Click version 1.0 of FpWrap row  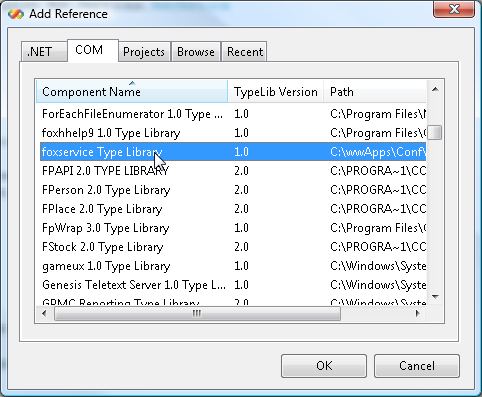point(241,228)
